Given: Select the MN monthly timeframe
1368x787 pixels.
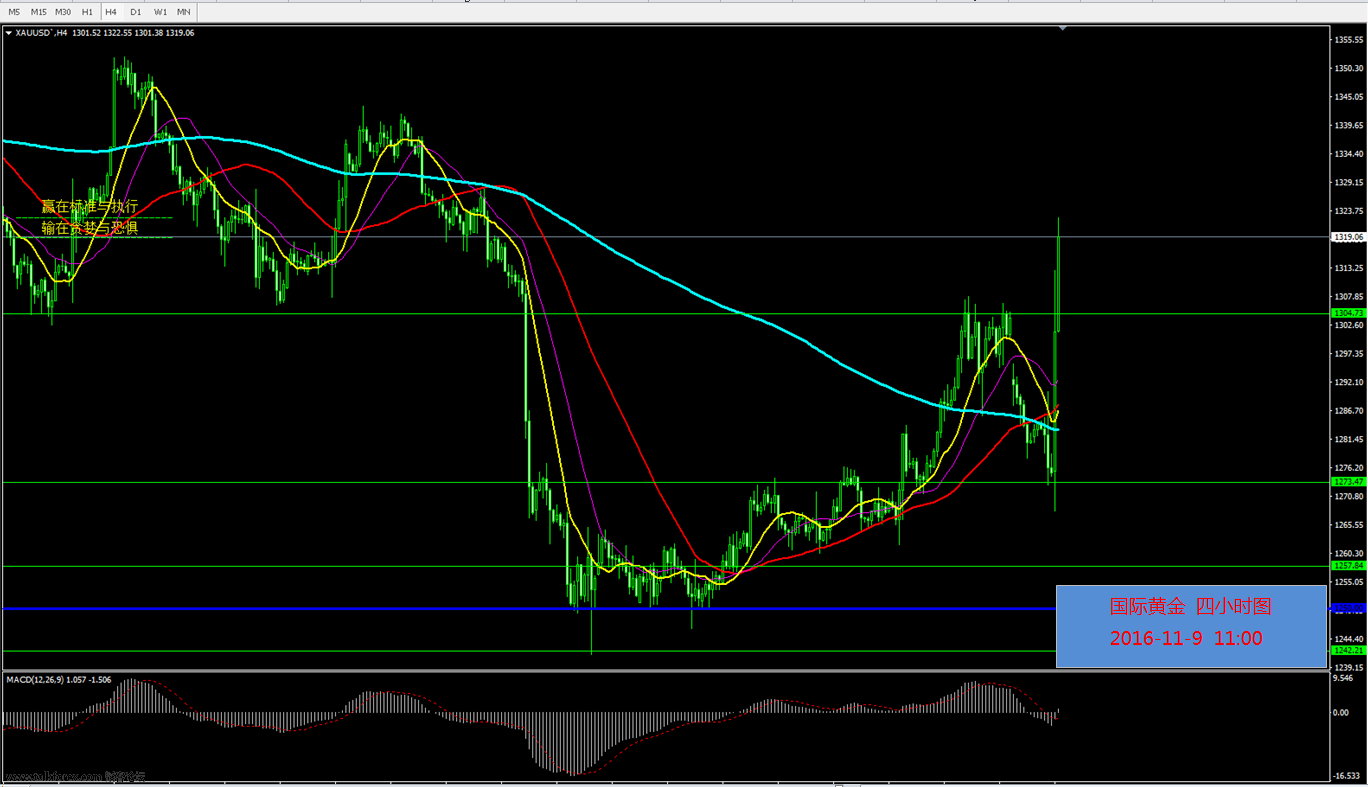Looking at the screenshot, I should click(184, 12).
